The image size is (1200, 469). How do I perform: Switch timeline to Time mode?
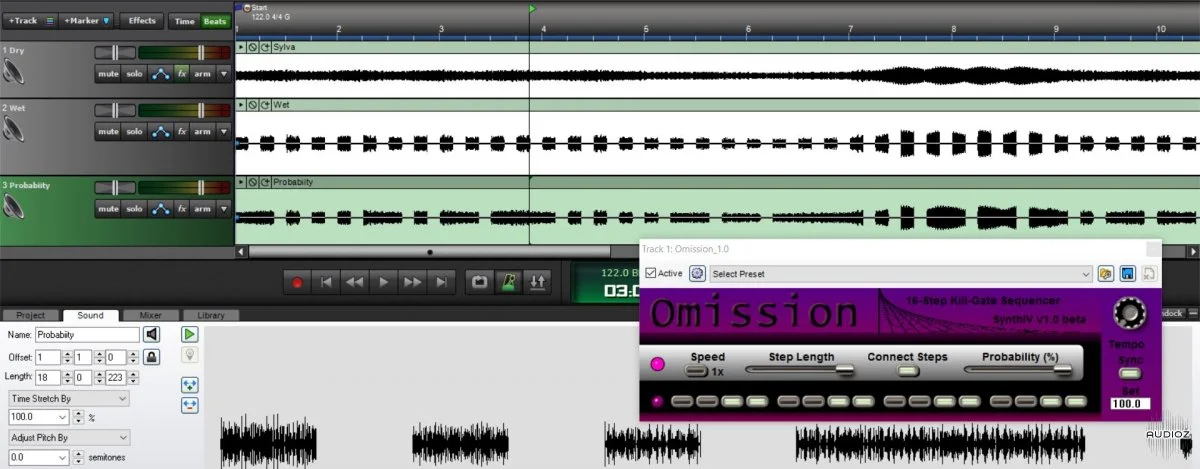click(x=185, y=20)
